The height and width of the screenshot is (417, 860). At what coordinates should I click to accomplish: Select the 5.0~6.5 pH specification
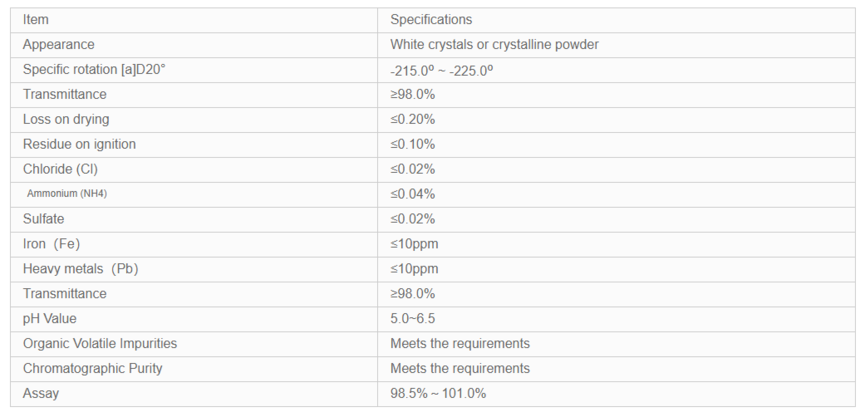[412, 319]
